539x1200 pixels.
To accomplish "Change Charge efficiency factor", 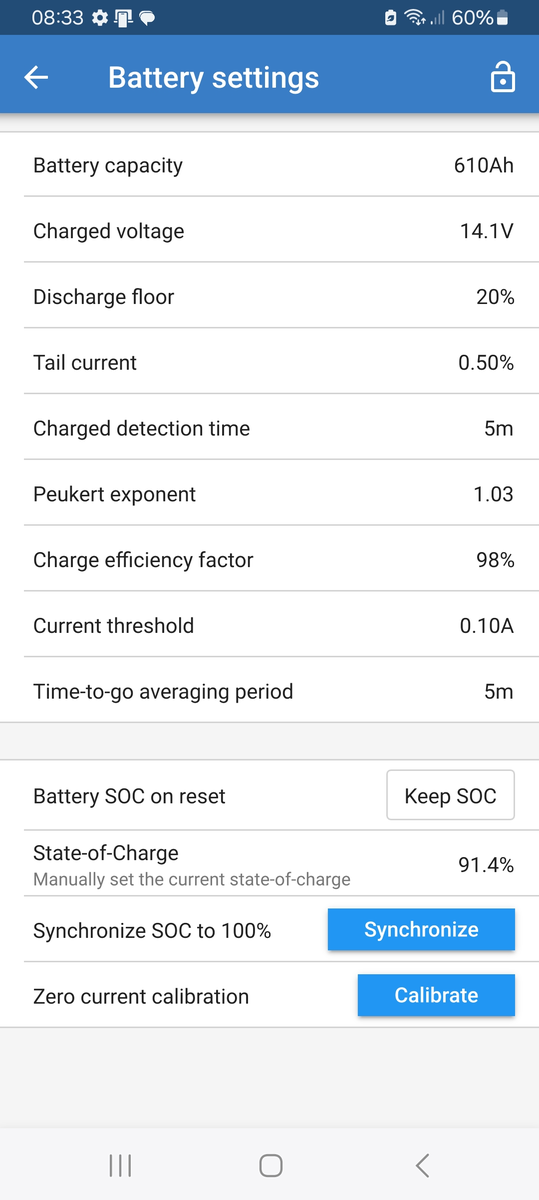I will 269,560.
